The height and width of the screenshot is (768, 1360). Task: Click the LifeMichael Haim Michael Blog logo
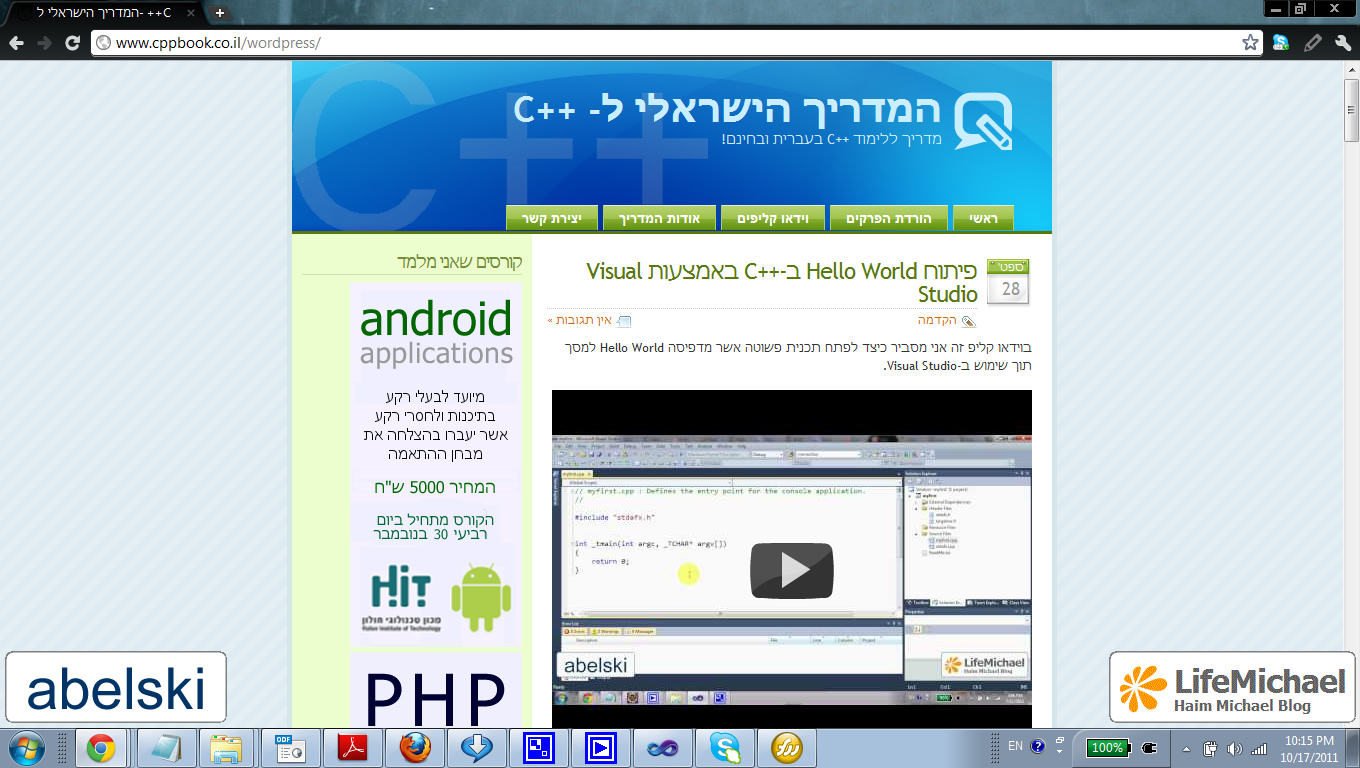click(x=1232, y=687)
